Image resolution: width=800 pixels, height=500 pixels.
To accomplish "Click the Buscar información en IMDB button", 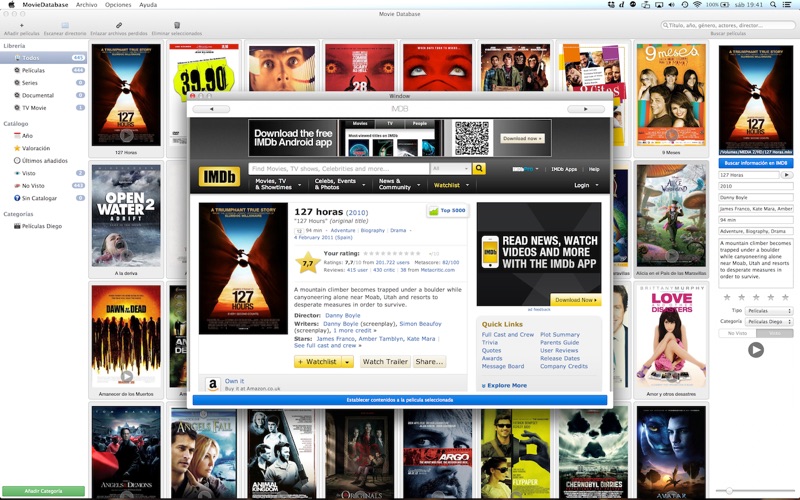I will pyautogui.click(x=756, y=163).
